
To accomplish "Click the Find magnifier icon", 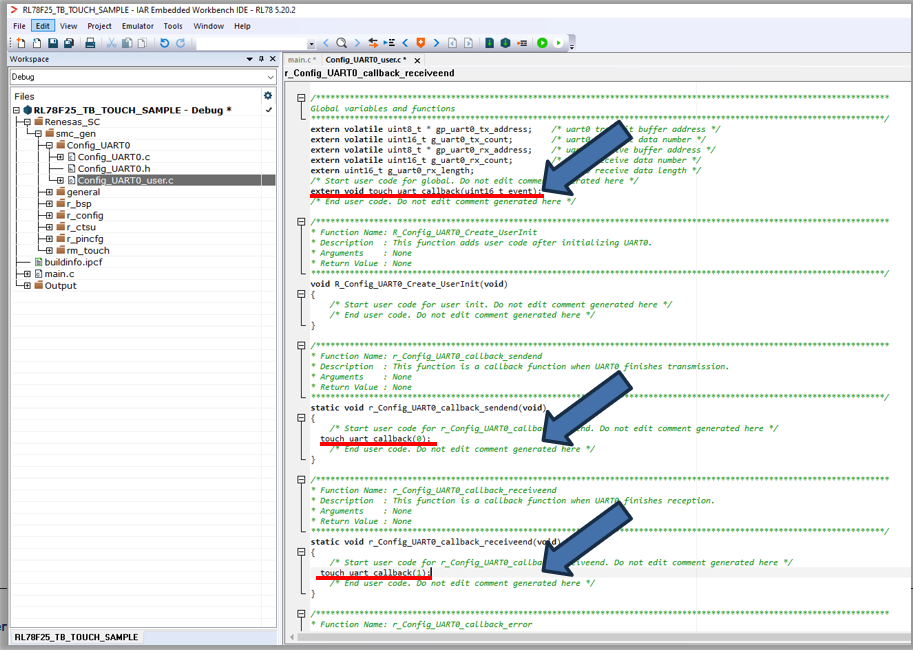I will 342,43.
